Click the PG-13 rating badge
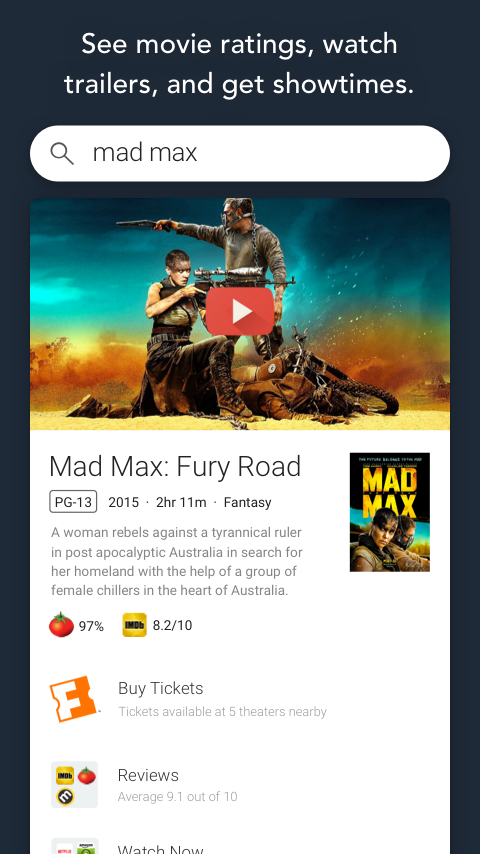Viewport: 480px width, 854px height. click(x=73, y=502)
